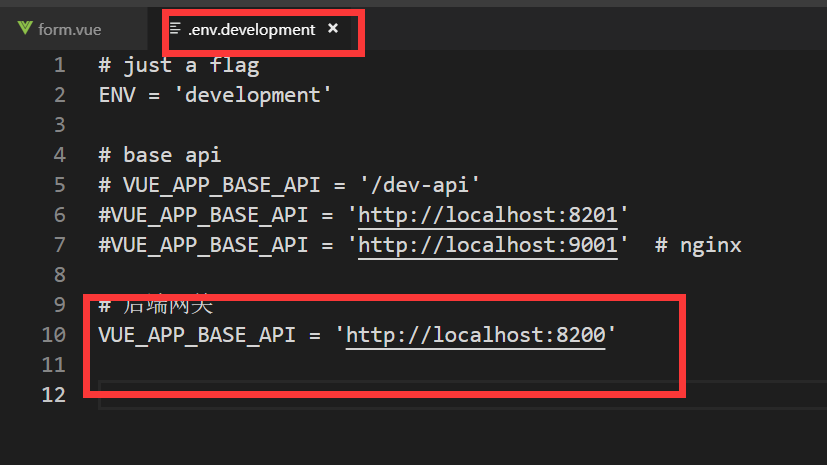The image size is (827, 465).
Task: Close the .env.development tab
Action: (x=333, y=29)
